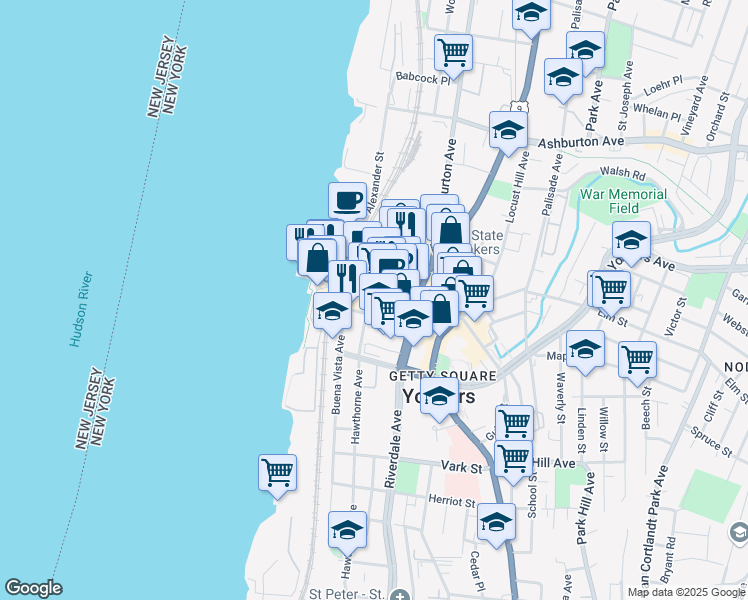Click the 'Victor St' street label
748x600 pixels.
[x=676, y=316]
